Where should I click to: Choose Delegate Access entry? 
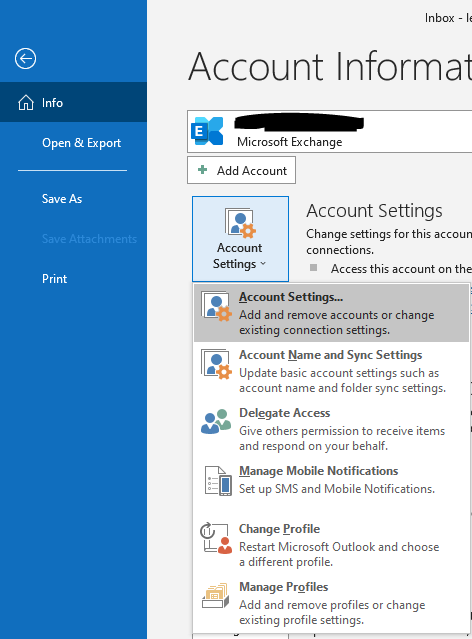[x=331, y=429]
